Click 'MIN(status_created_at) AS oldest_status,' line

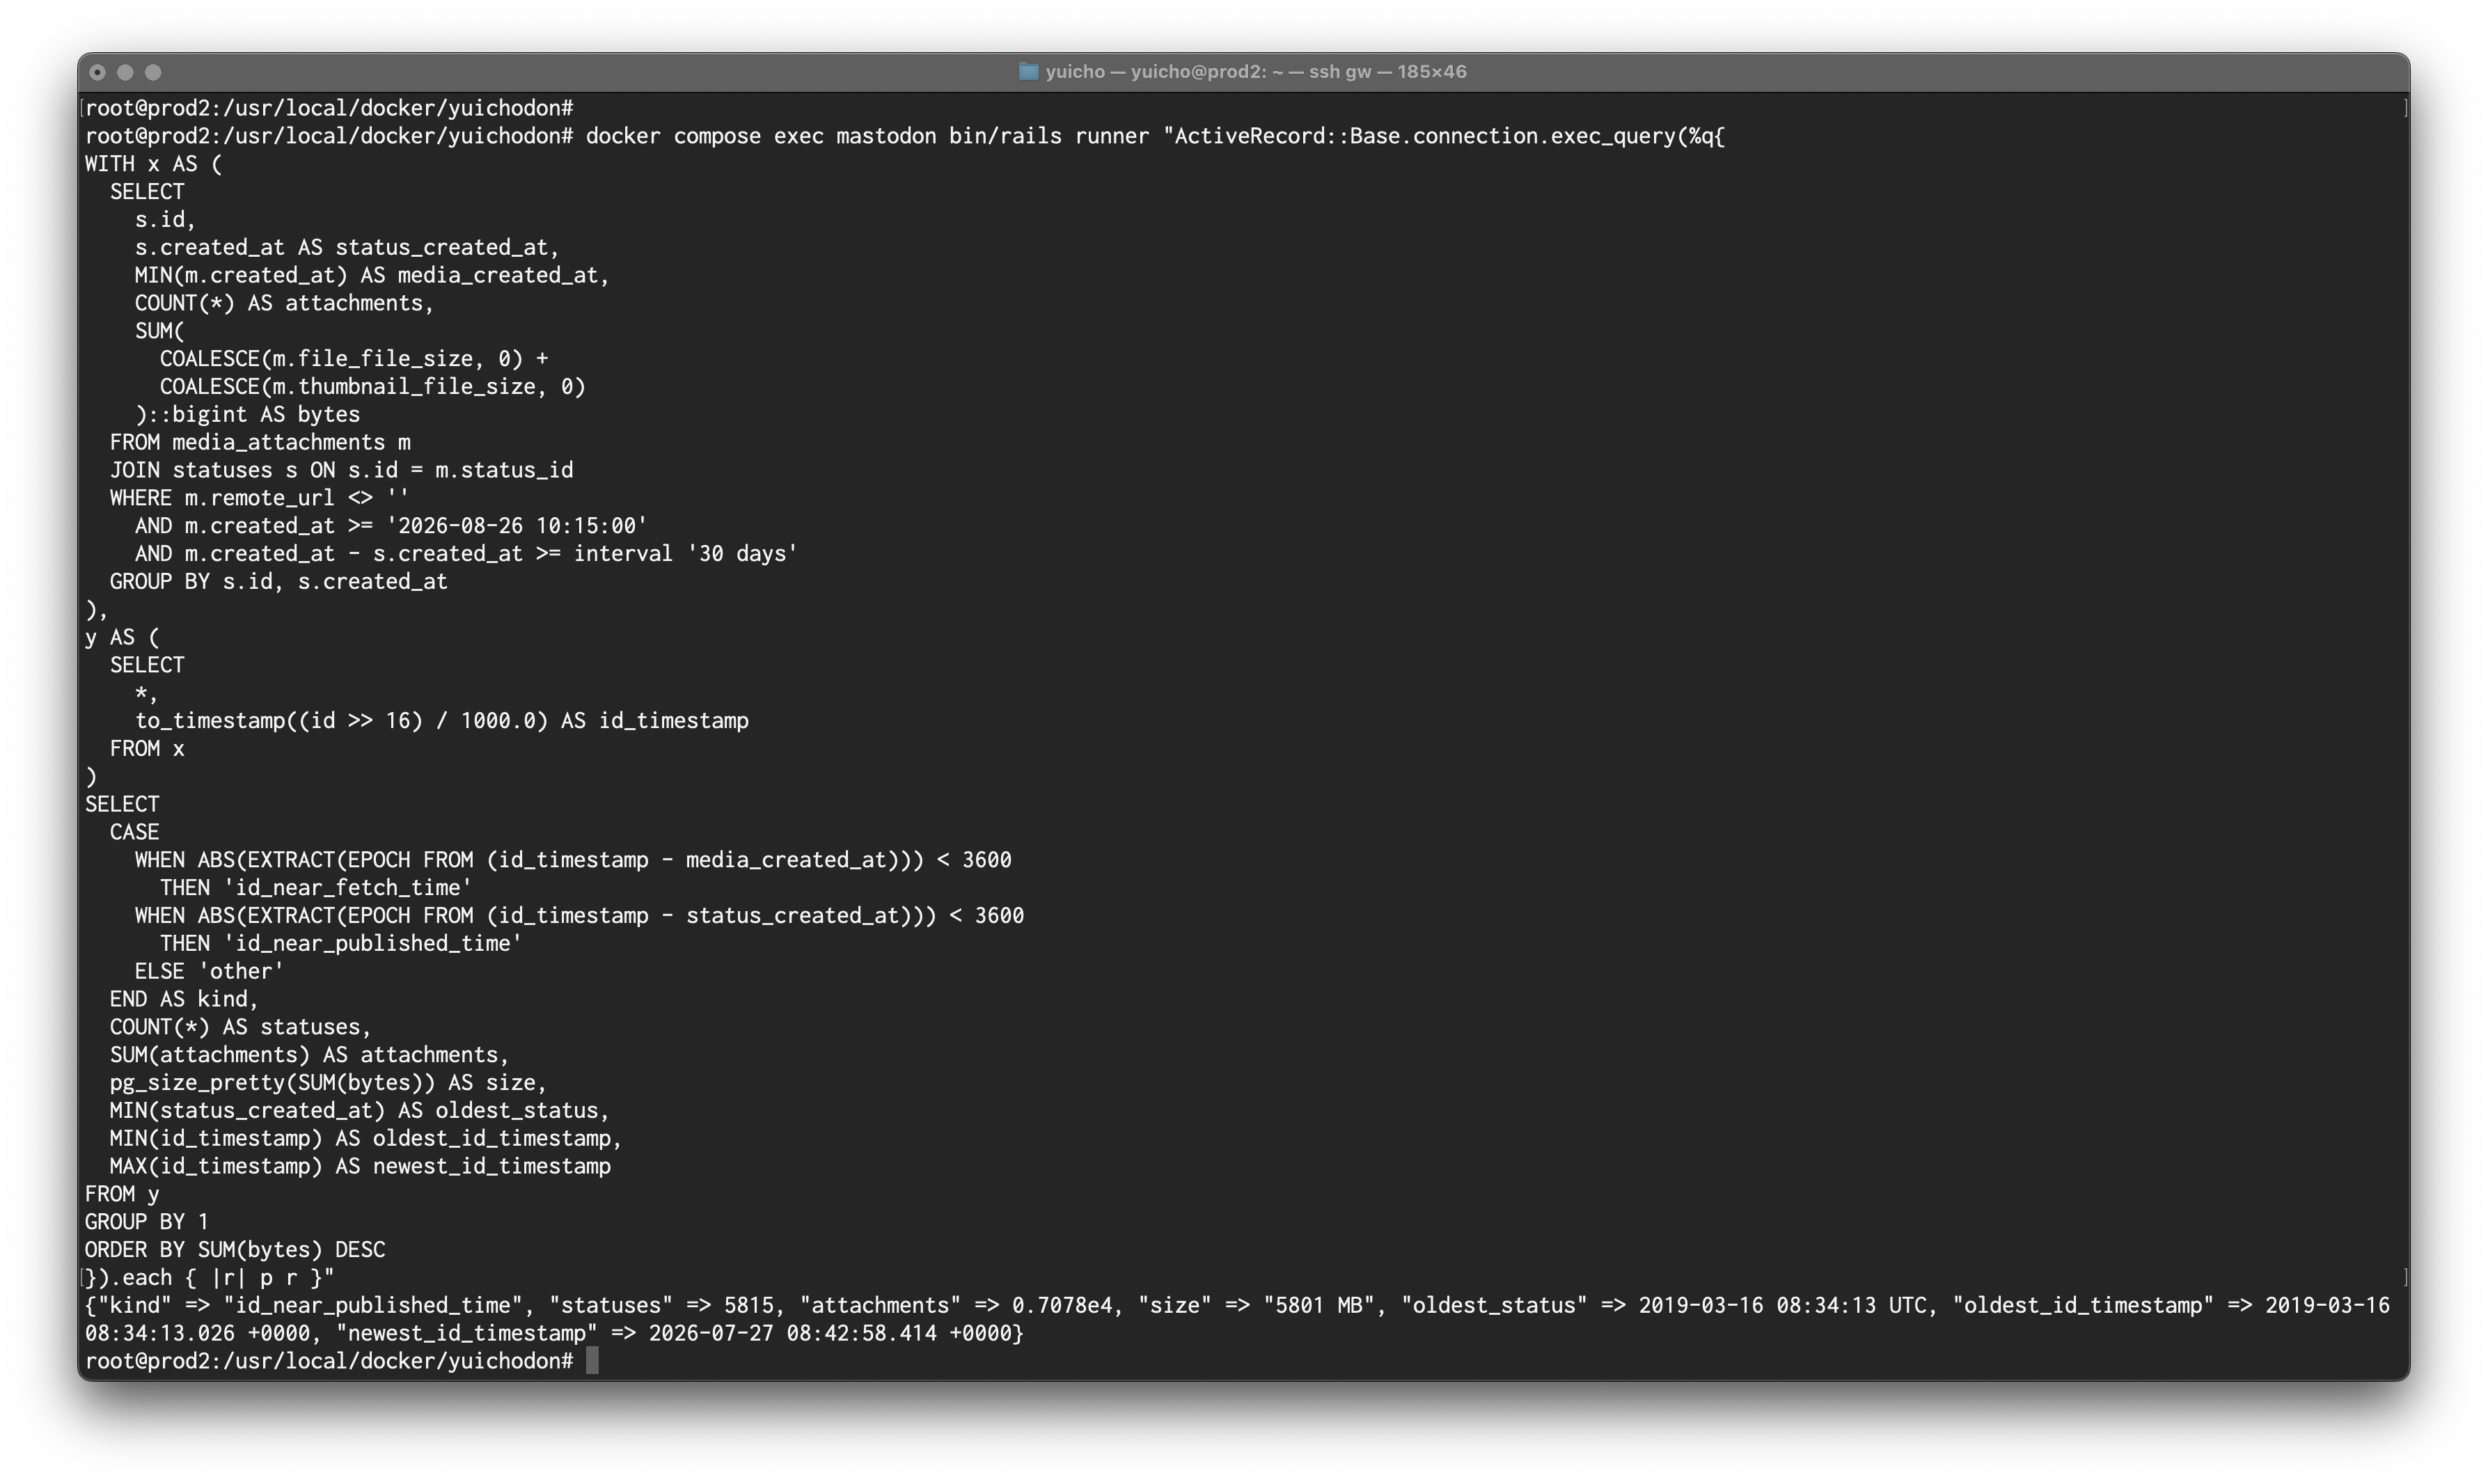359,1111
